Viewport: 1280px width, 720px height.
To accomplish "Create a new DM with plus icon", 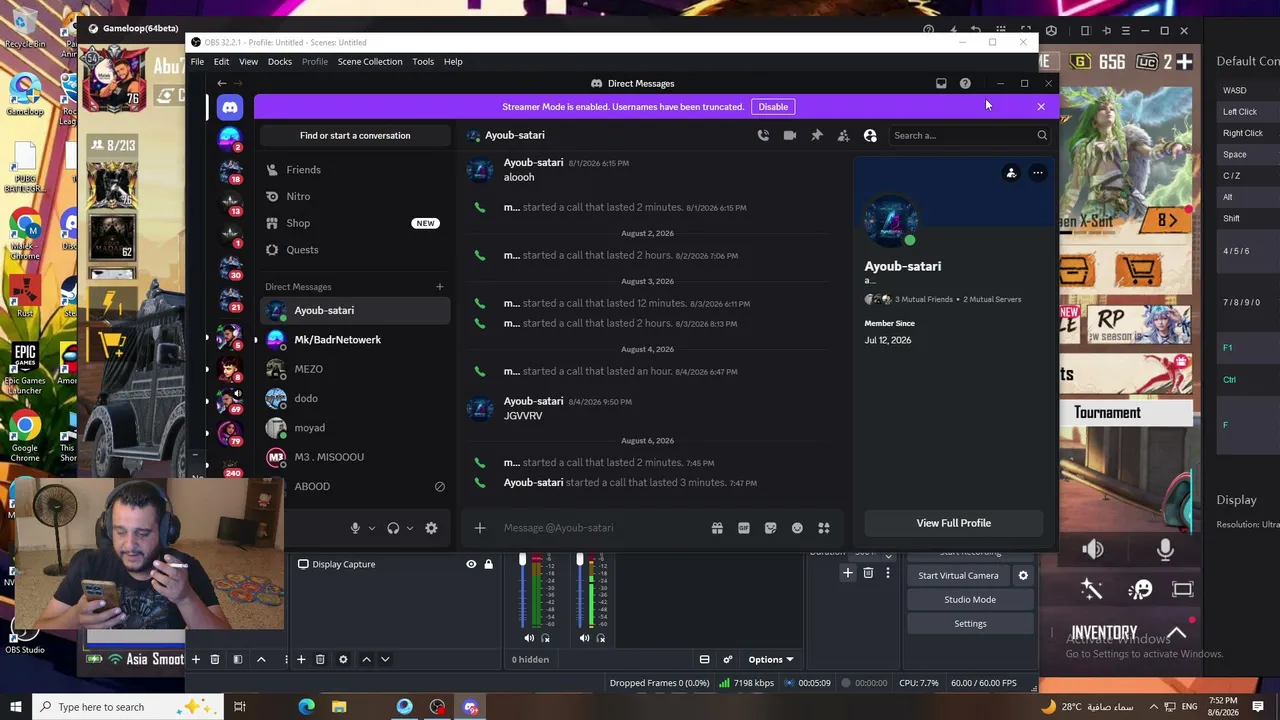I will [439, 287].
